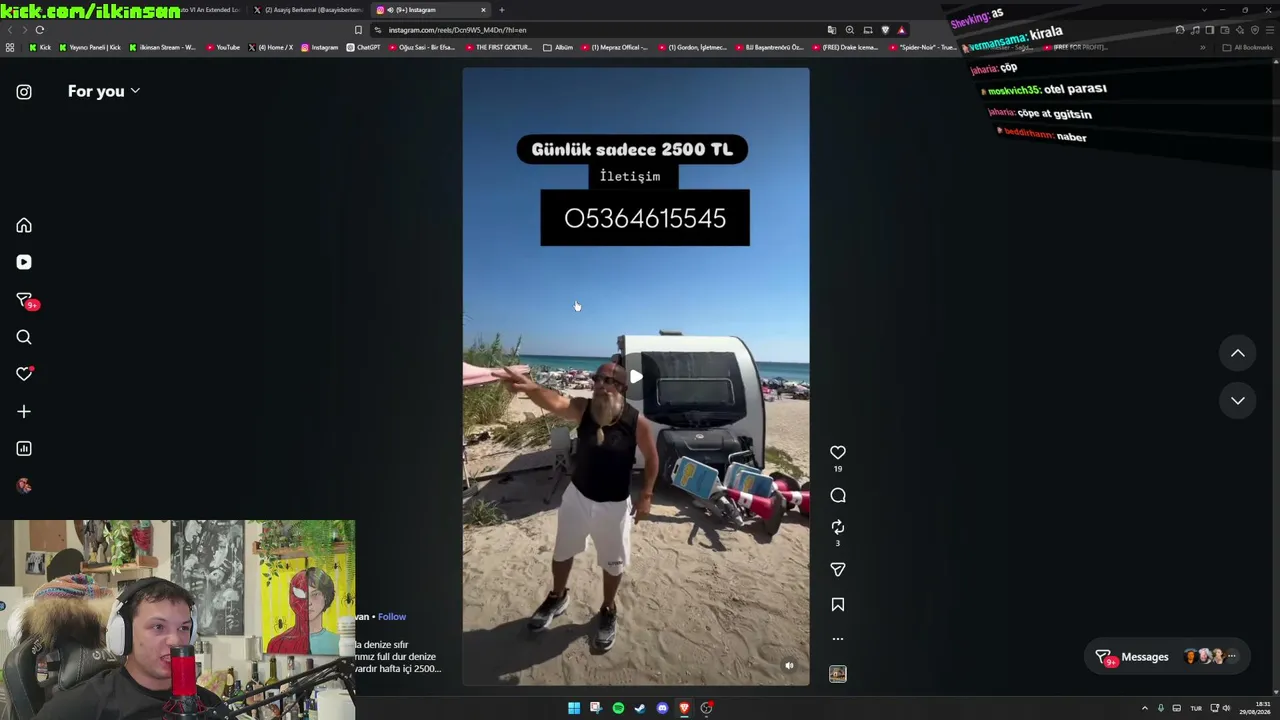Viewport: 1280px width, 720px height.
Task: Open the Kick bookmark
Action: [x=40, y=47]
